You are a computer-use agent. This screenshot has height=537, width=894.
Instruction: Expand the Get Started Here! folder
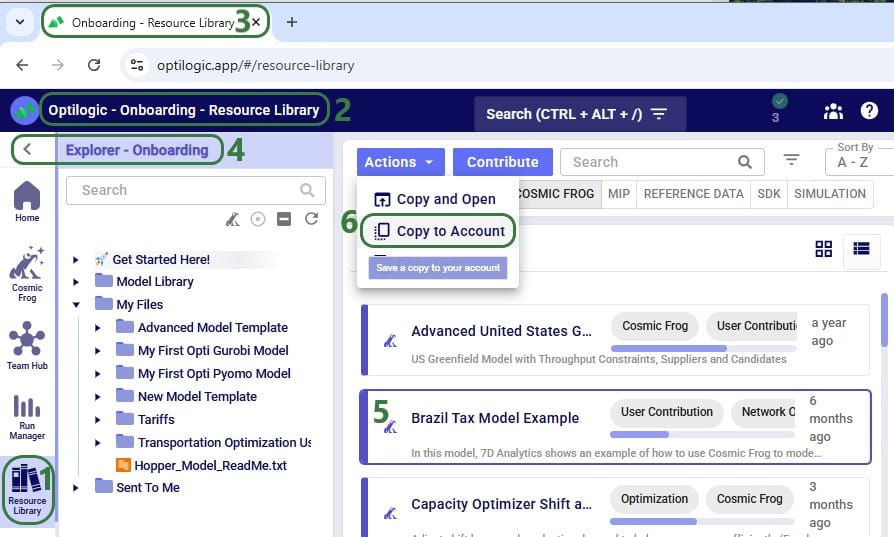click(76, 260)
